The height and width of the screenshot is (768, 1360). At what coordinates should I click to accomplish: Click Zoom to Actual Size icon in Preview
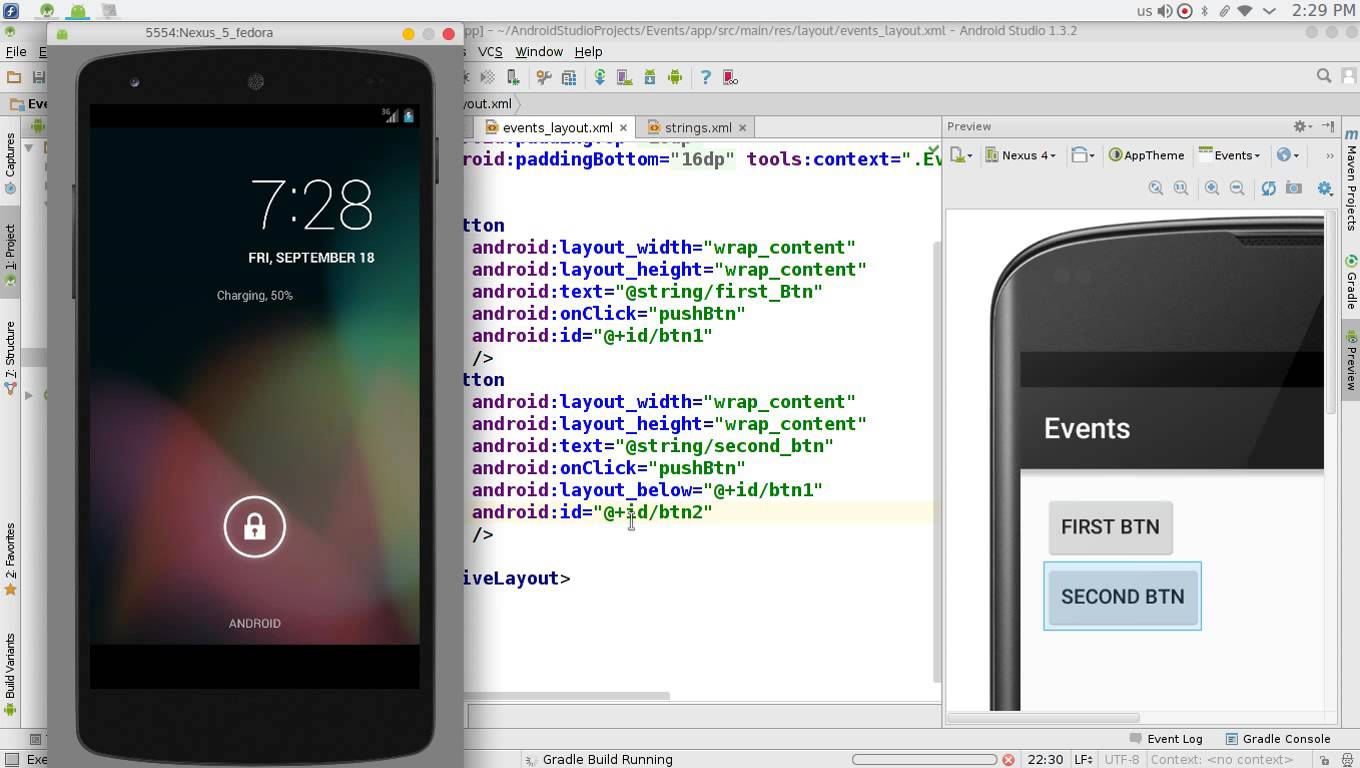click(x=1181, y=188)
